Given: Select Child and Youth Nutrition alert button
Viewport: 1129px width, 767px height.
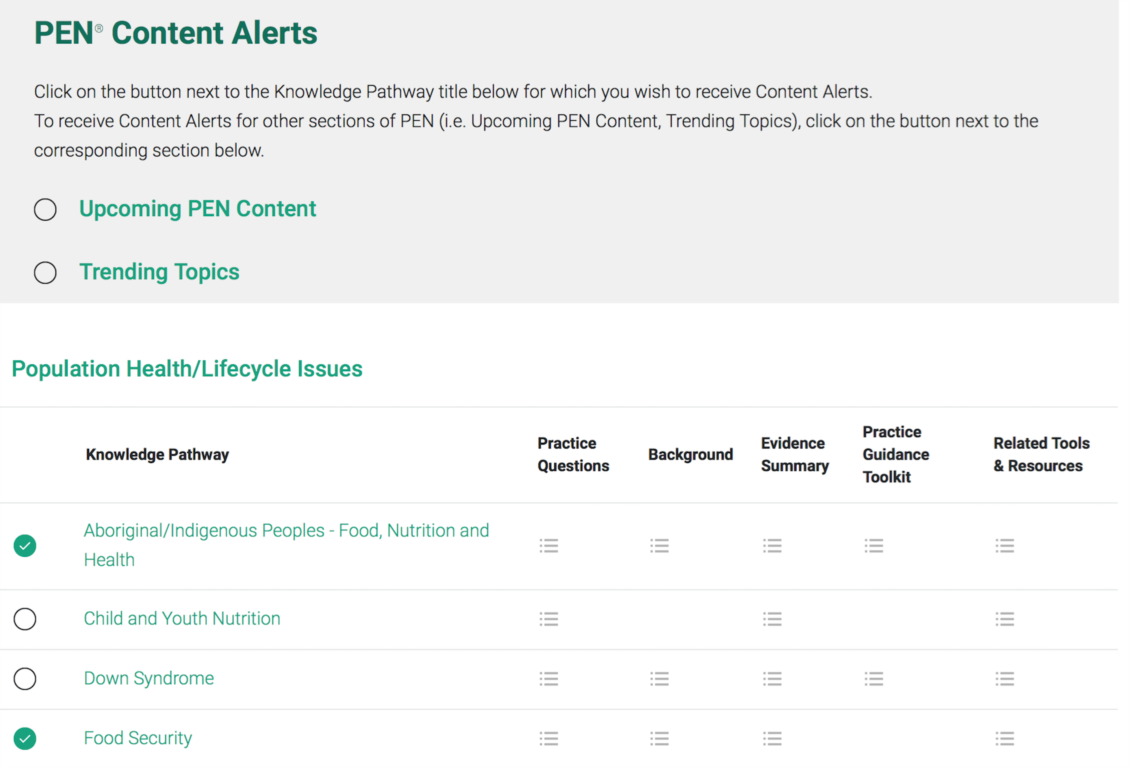Looking at the screenshot, I should coord(25,619).
